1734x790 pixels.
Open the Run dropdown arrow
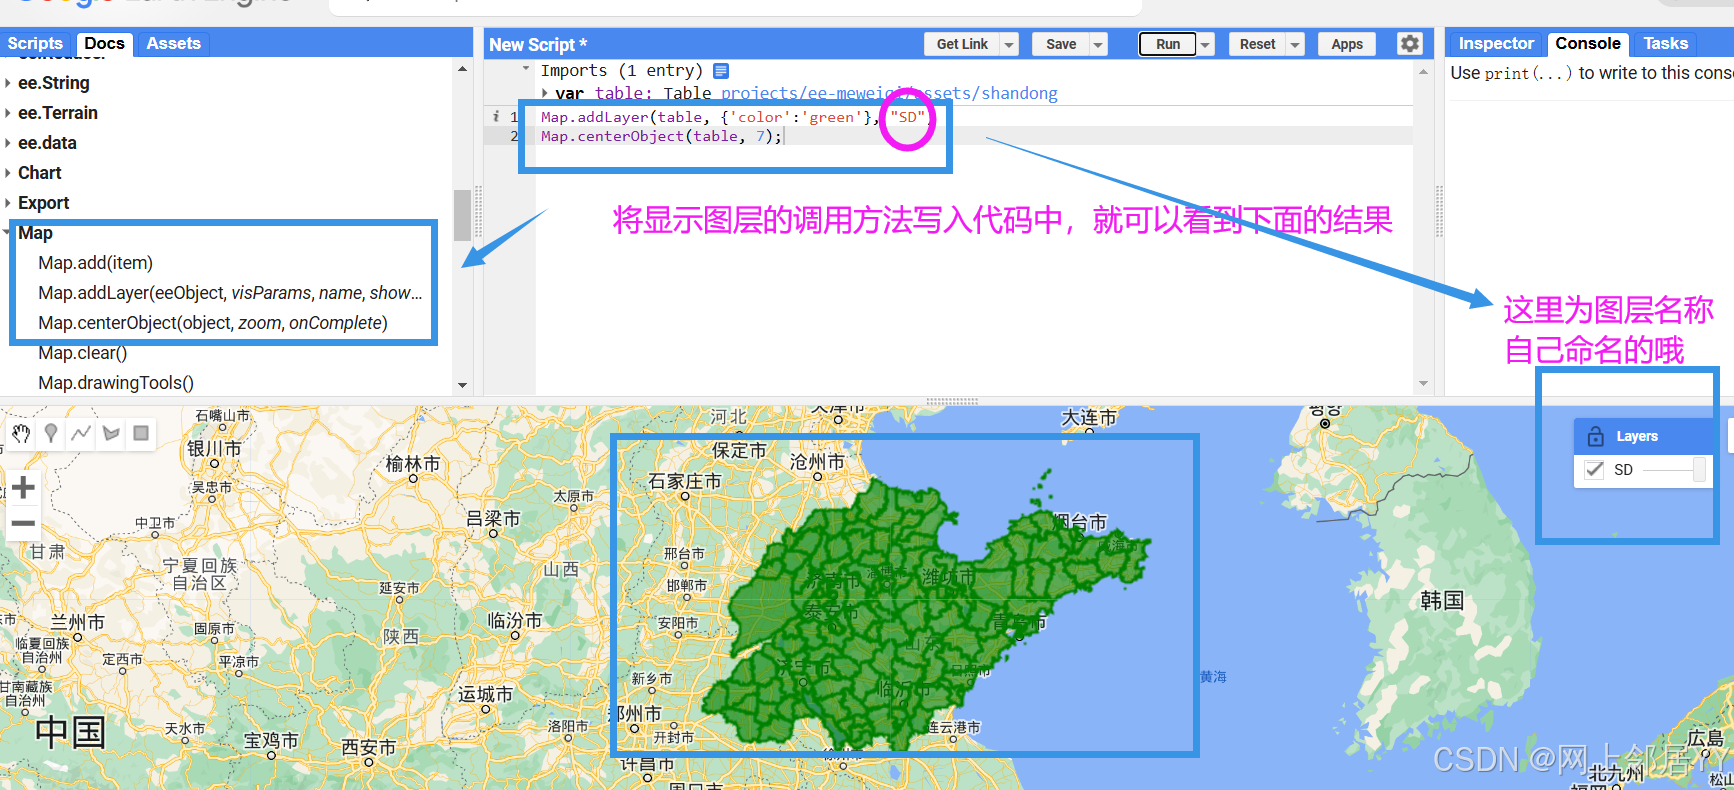click(1205, 44)
